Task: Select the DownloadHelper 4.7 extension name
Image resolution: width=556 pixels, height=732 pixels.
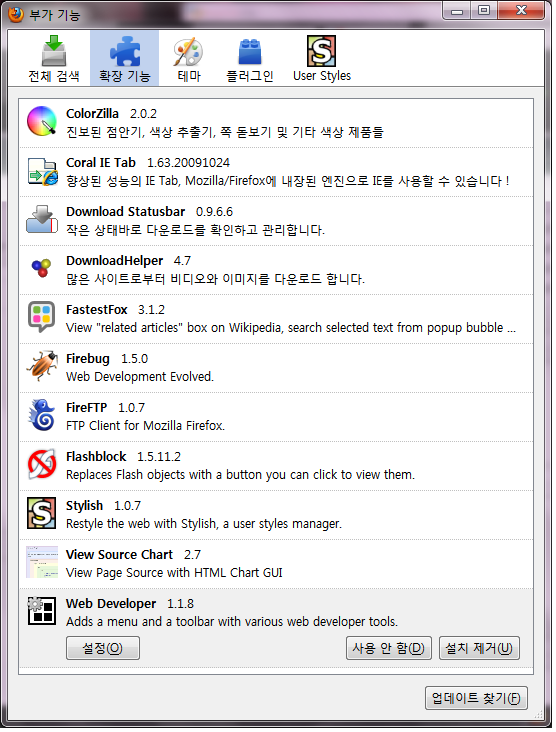Action: coord(128,260)
